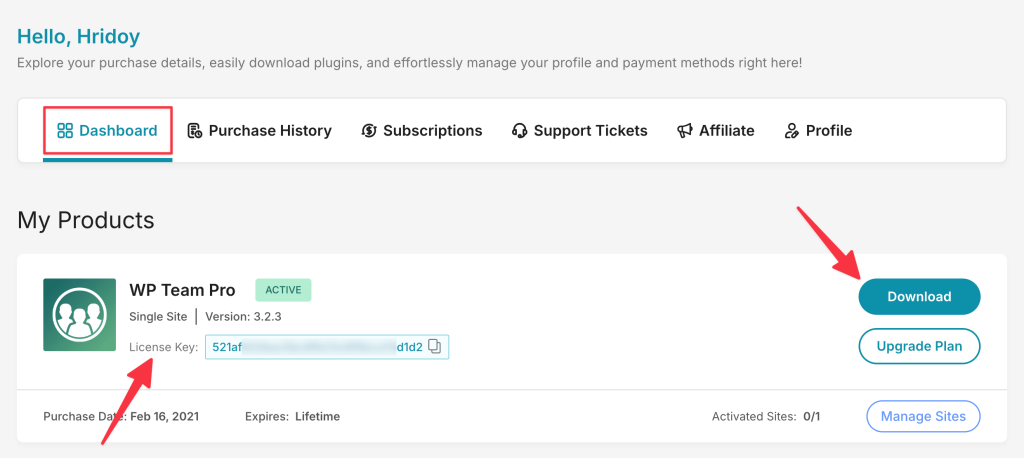
Task: Open Manage Sites for WP Team Pro
Action: tap(923, 416)
